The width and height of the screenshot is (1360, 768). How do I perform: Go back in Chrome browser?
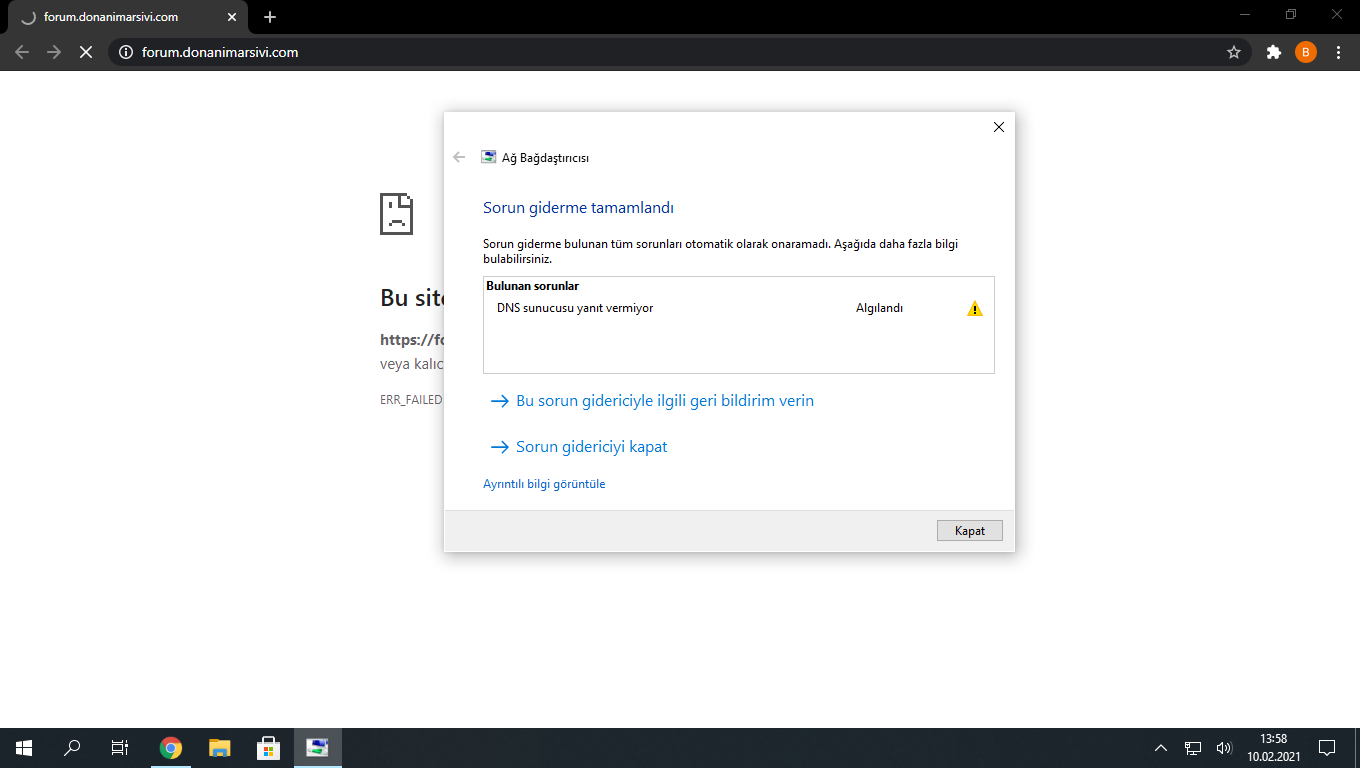pos(22,52)
